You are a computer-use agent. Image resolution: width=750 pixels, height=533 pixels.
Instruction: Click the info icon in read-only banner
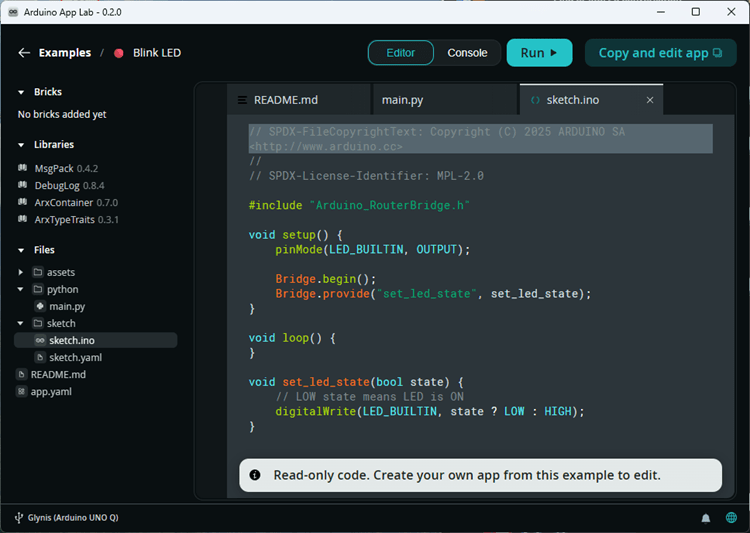(x=255, y=475)
